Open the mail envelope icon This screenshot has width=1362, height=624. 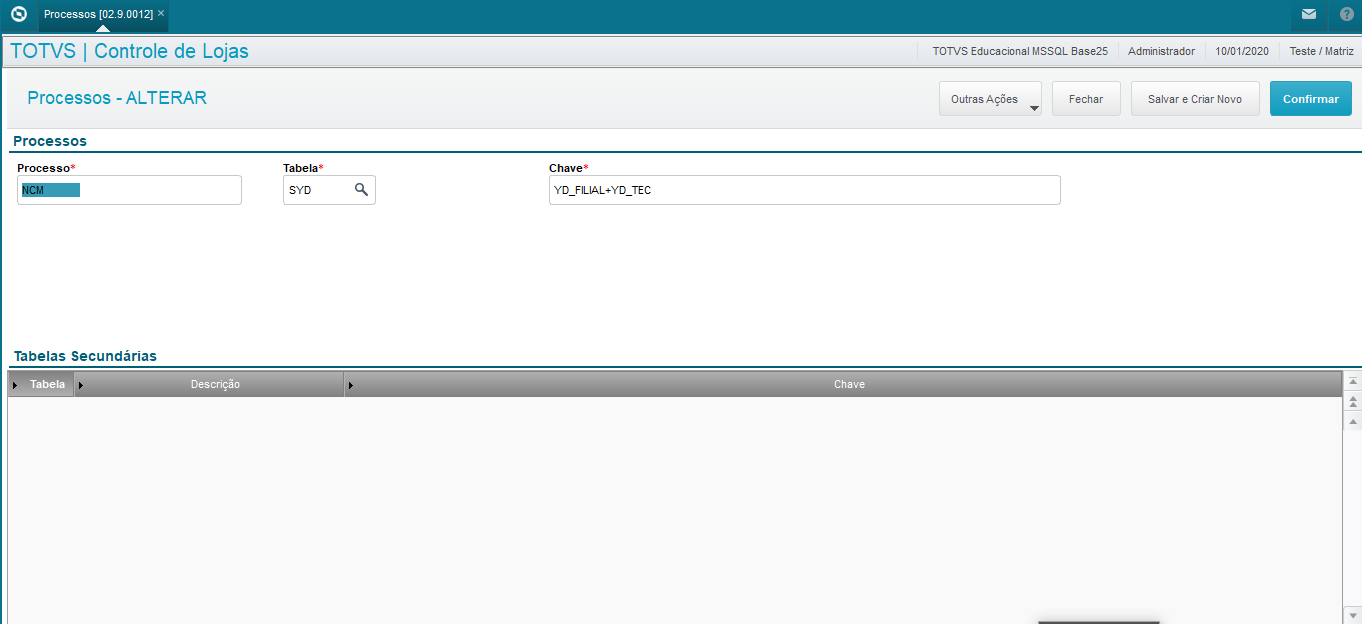(1309, 14)
